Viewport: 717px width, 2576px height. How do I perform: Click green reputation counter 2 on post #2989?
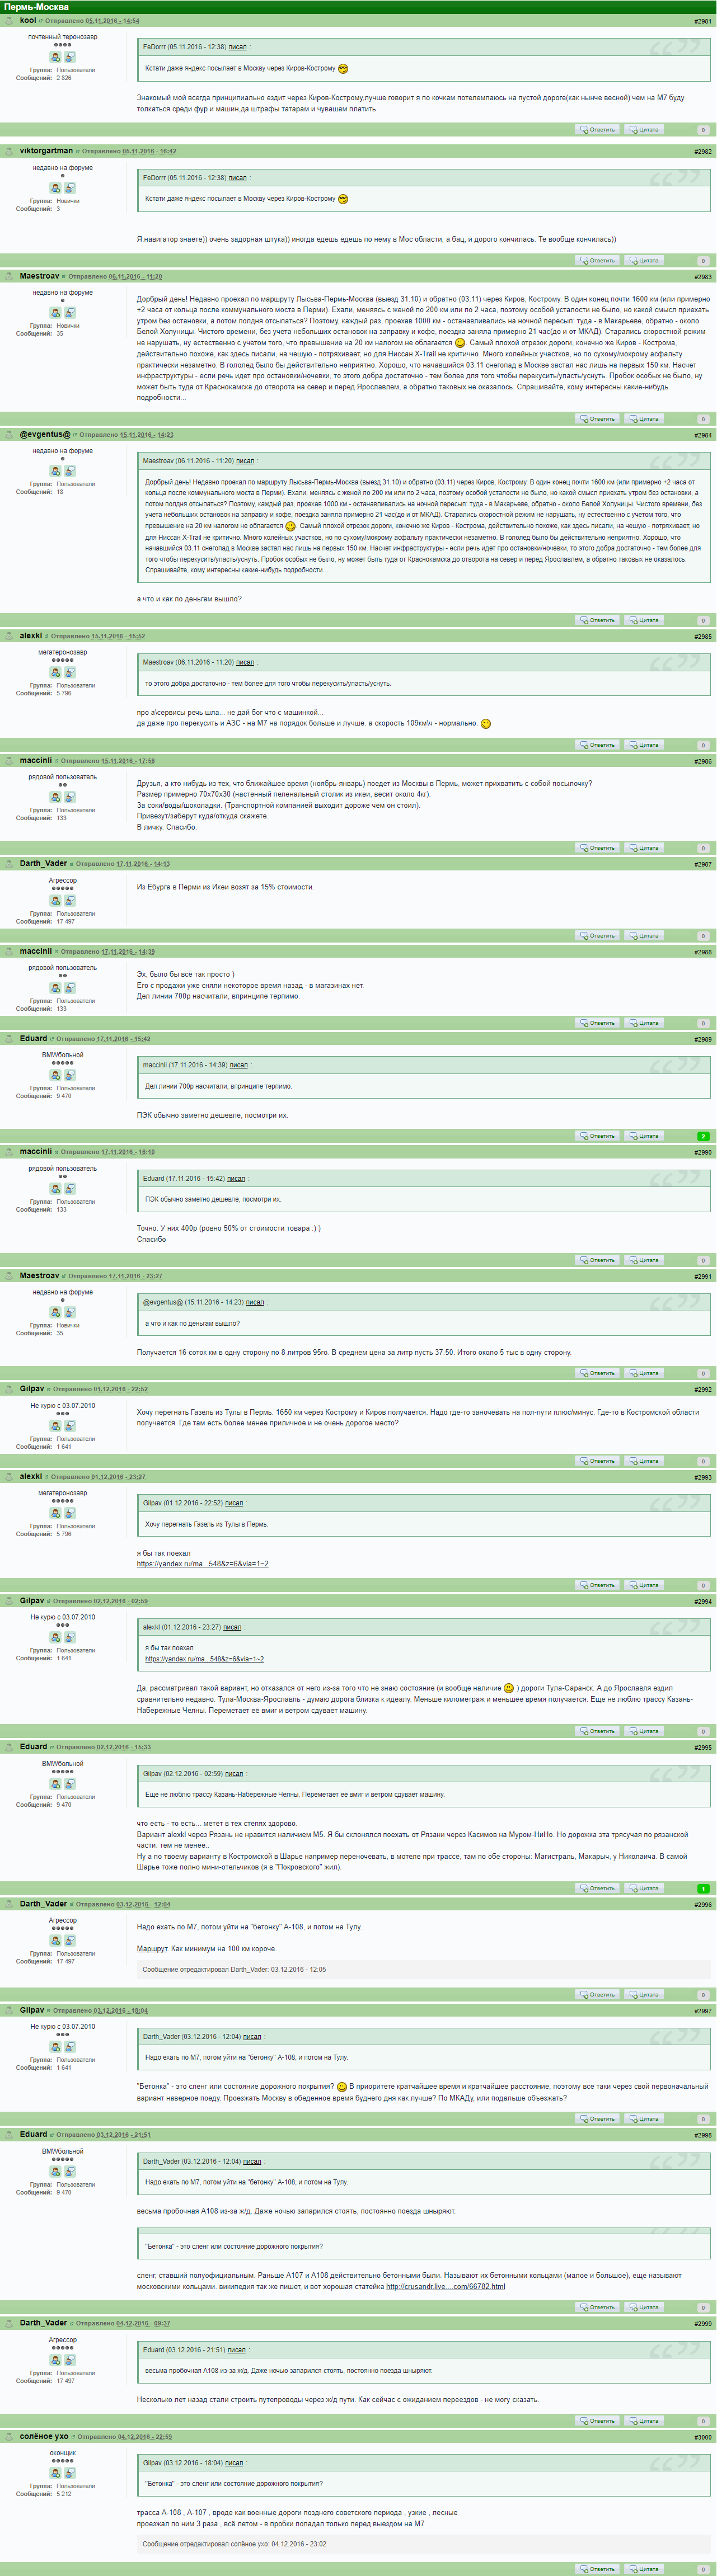pyautogui.click(x=703, y=1136)
